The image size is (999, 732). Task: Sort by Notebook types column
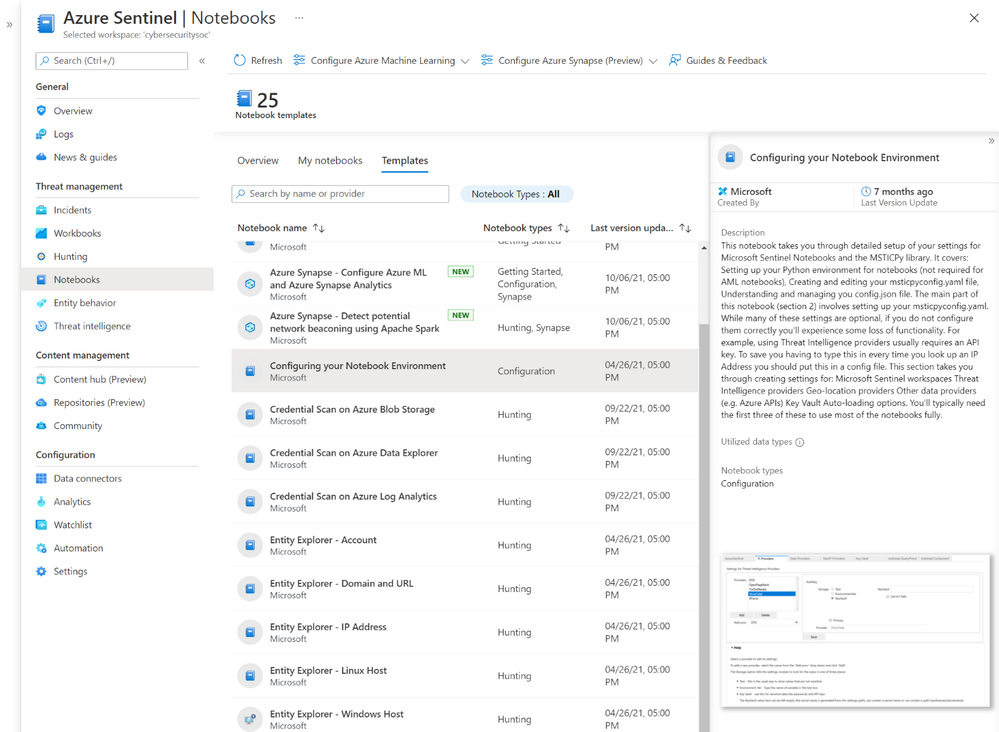point(526,228)
